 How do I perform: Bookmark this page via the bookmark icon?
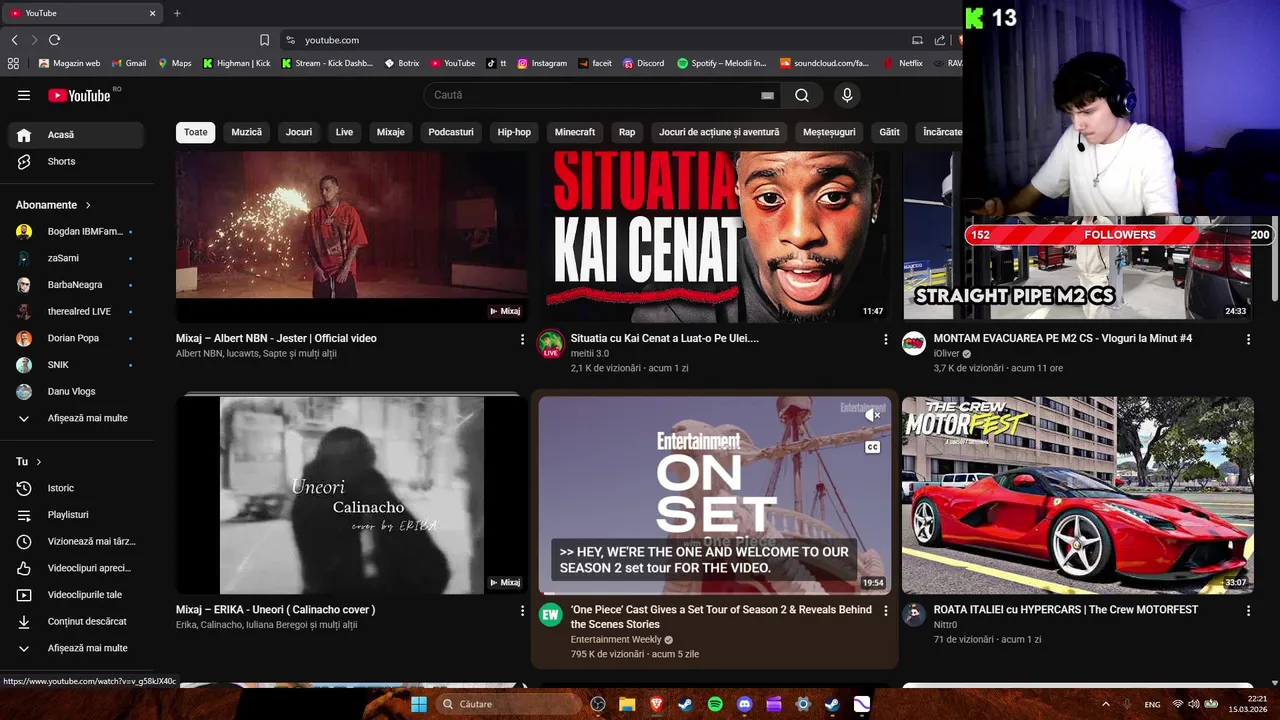pyautogui.click(x=264, y=40)
